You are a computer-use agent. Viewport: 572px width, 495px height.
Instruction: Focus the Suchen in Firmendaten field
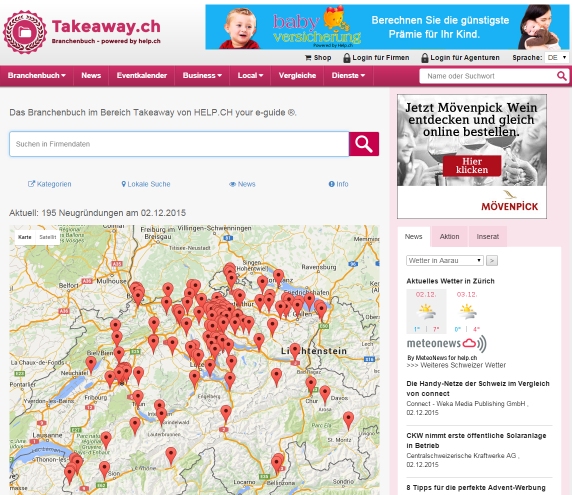coord(179,144)
